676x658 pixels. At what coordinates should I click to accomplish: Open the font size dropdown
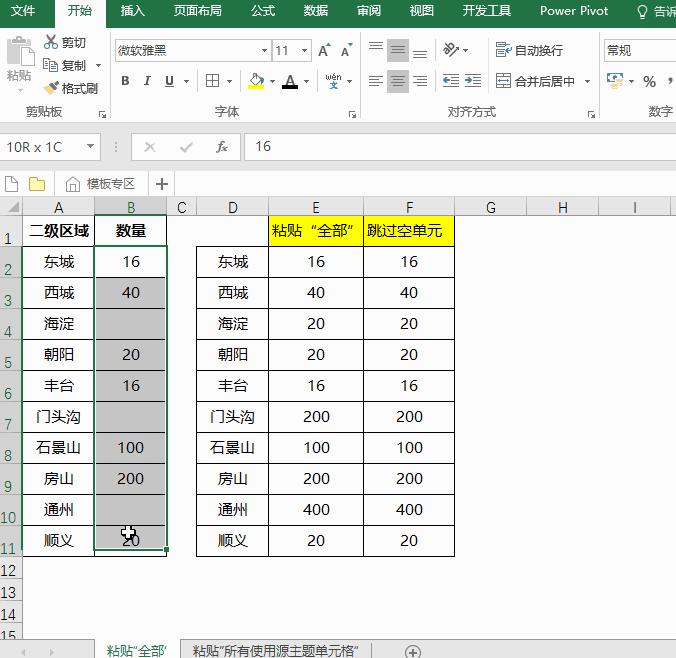304,50
